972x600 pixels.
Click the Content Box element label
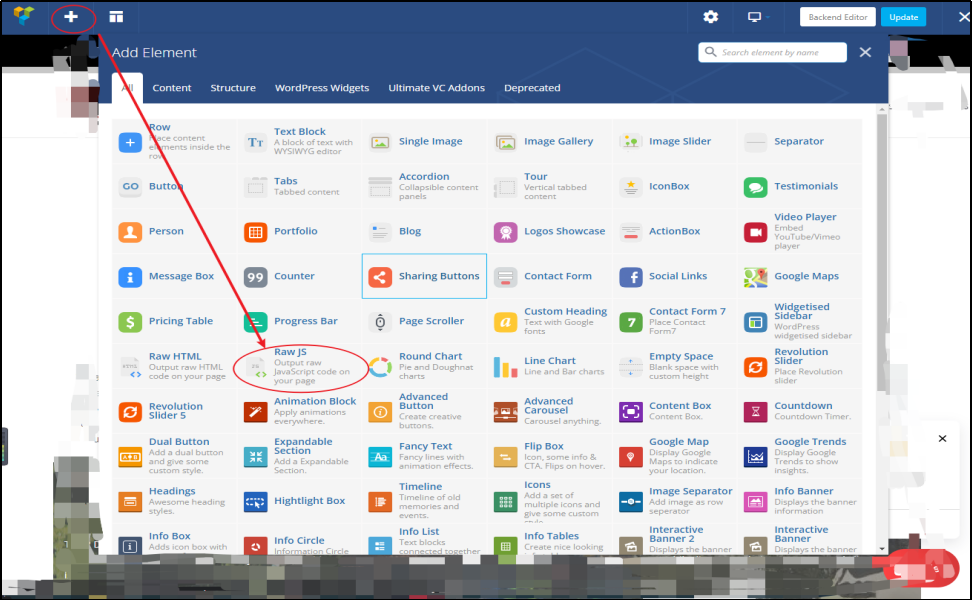point(680,406)
